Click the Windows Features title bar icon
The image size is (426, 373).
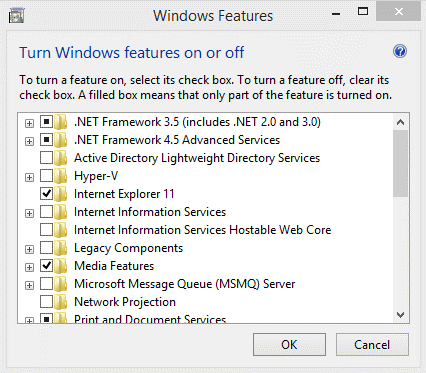pos(17,16)
